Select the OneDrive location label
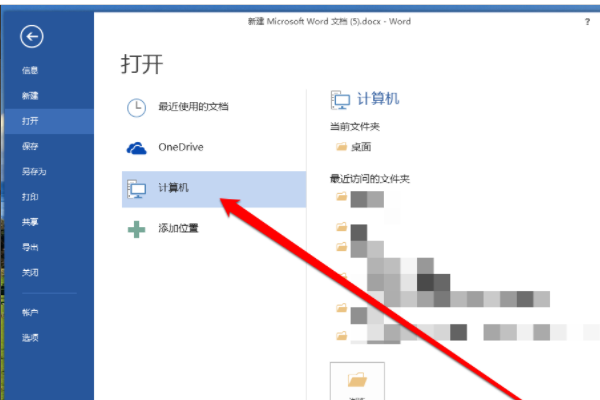This screenshot has height=400, width=600. 181,147
